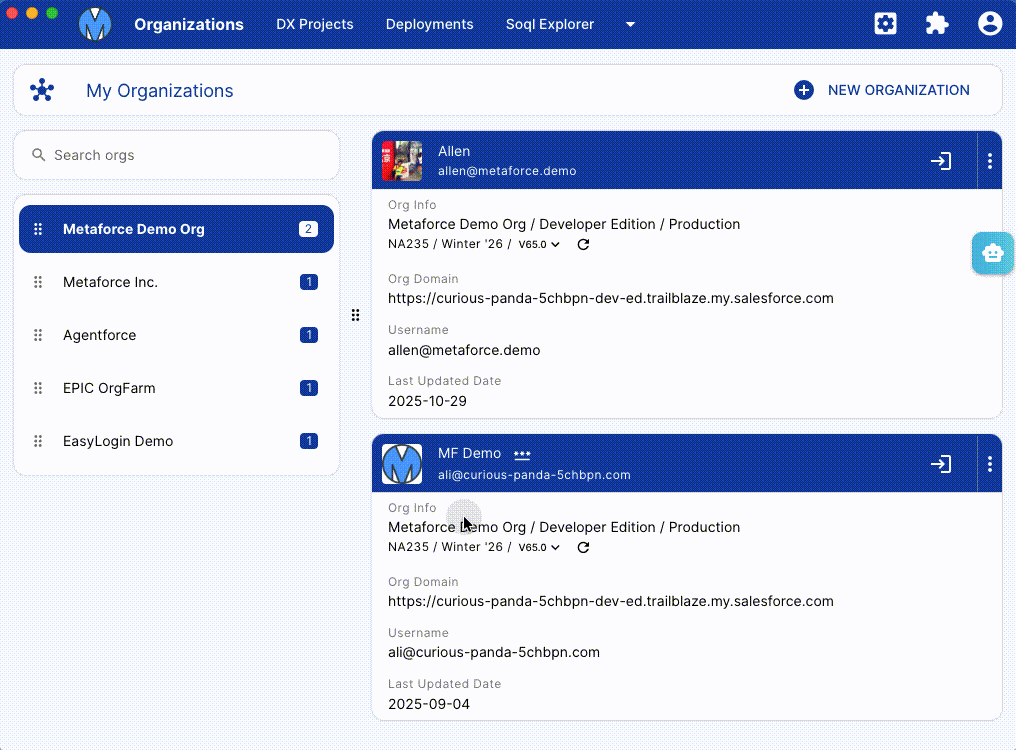Click the search magnifier icon
Viewport: 1016px width, 750px height.
(39, 155)
